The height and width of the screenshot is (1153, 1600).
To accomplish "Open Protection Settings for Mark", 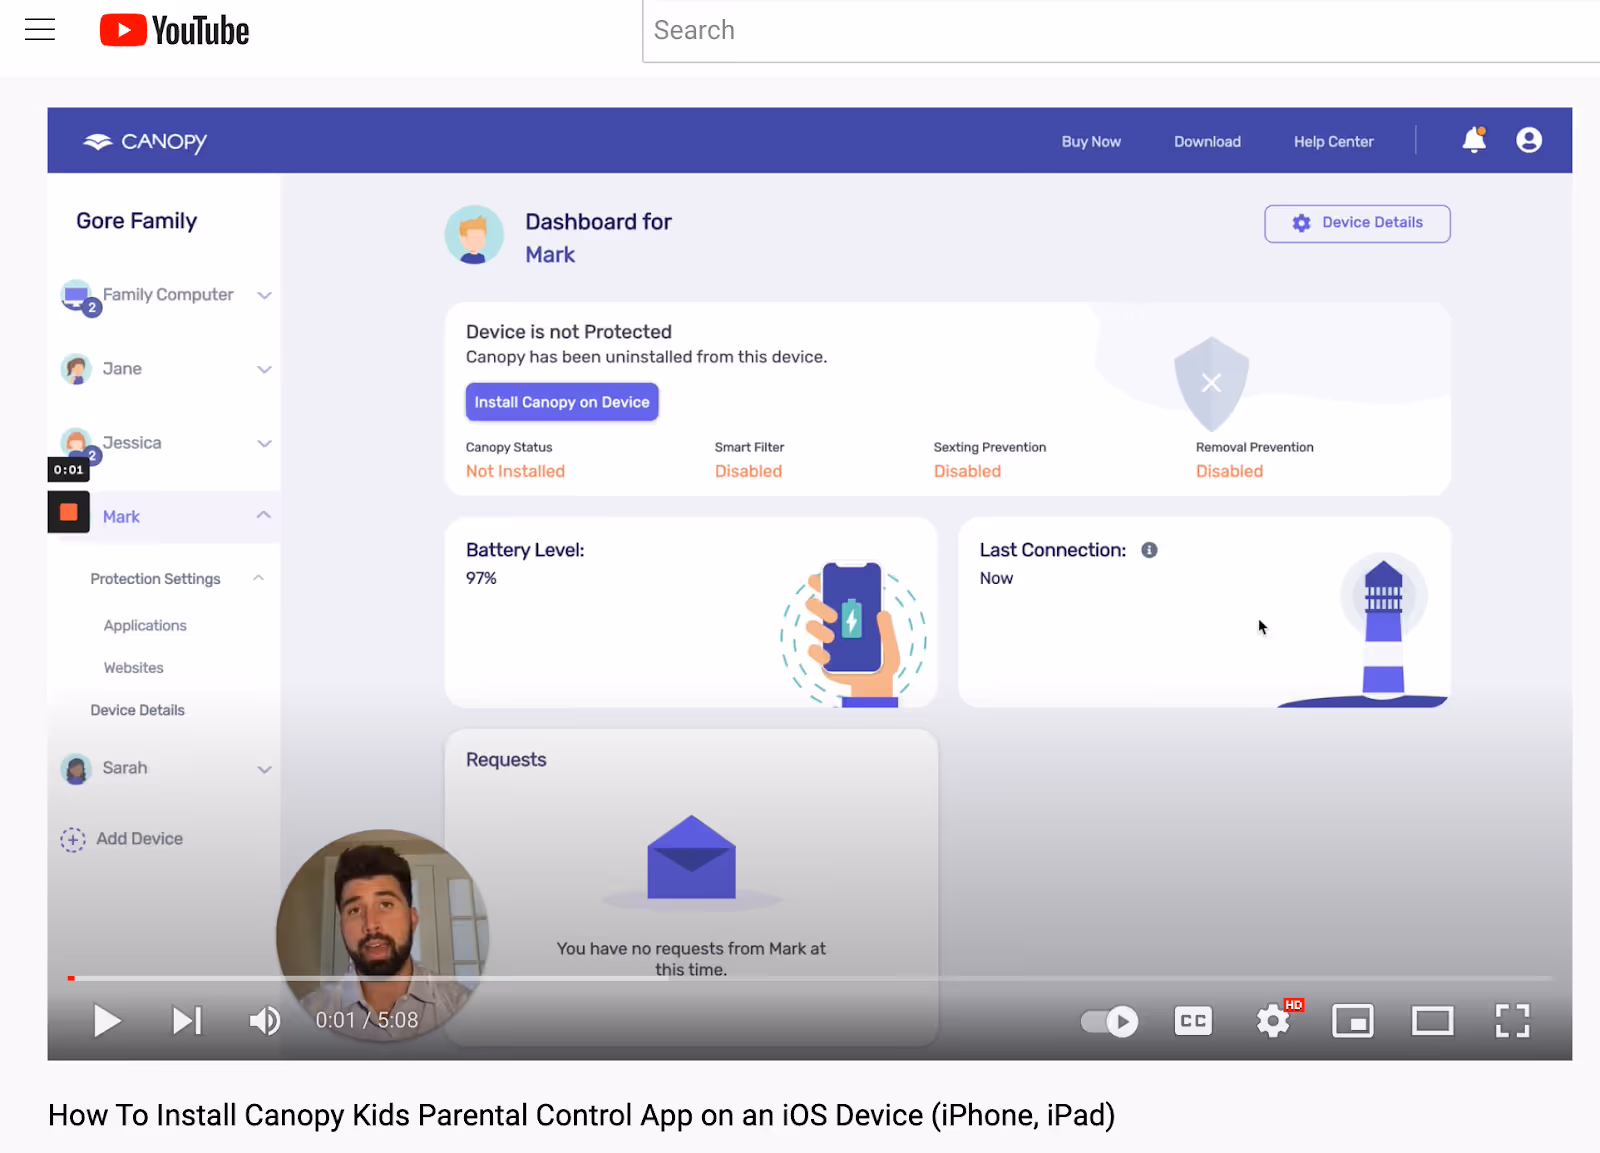I will pyautogui.click(x=155, y=579).
